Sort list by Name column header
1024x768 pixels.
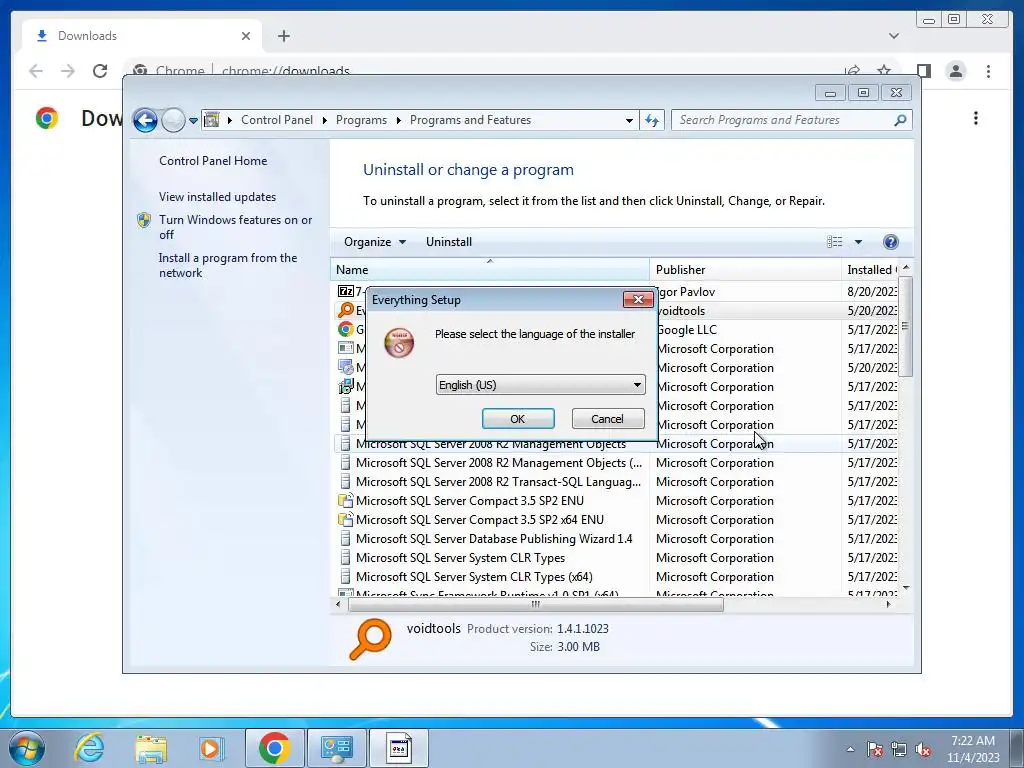tap(490, 270)
